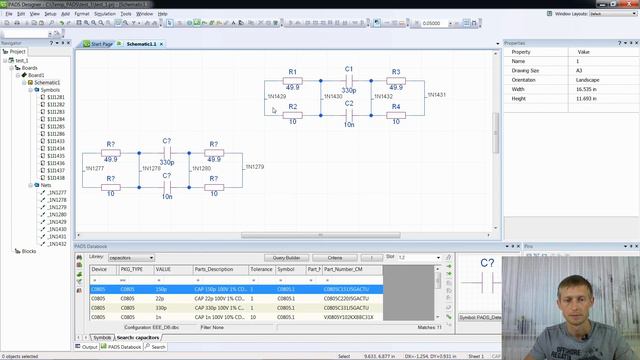Click the Delete 'X' toolbar icon
The width and height of the screenshot is (640, 360).
(261, 23)
